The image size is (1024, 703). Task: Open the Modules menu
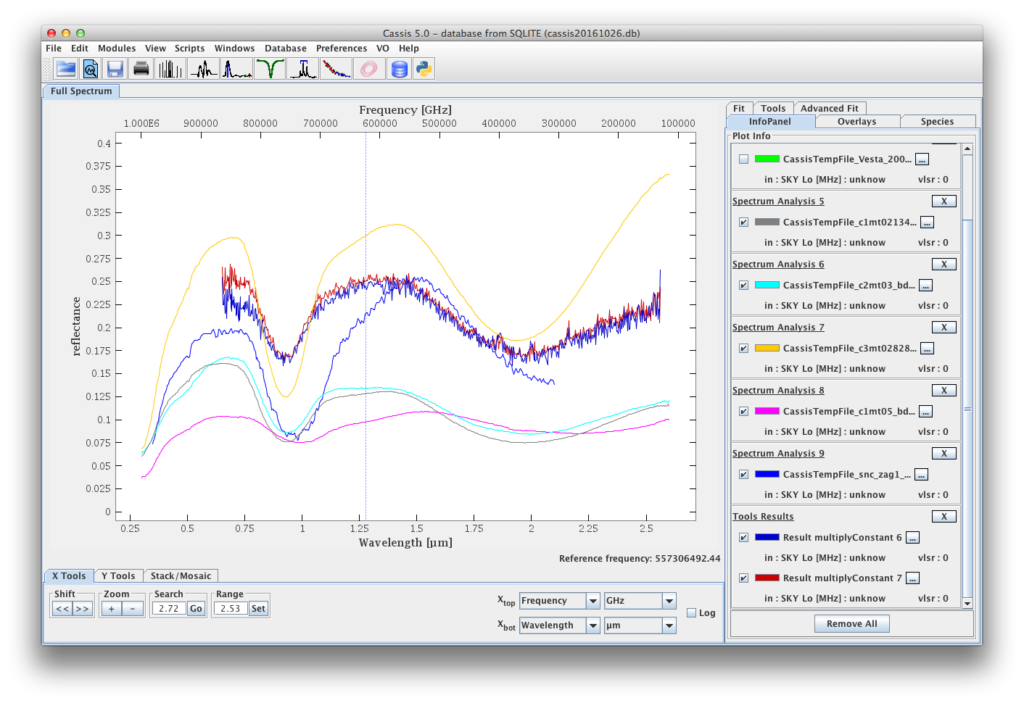[116, 47]
